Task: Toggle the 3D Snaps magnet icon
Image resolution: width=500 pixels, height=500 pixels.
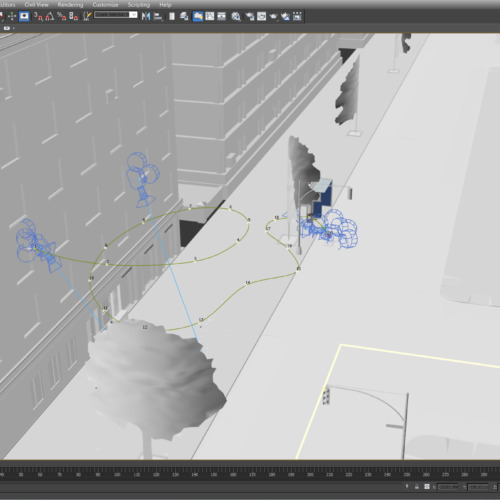Action: [x=38, y=16]
